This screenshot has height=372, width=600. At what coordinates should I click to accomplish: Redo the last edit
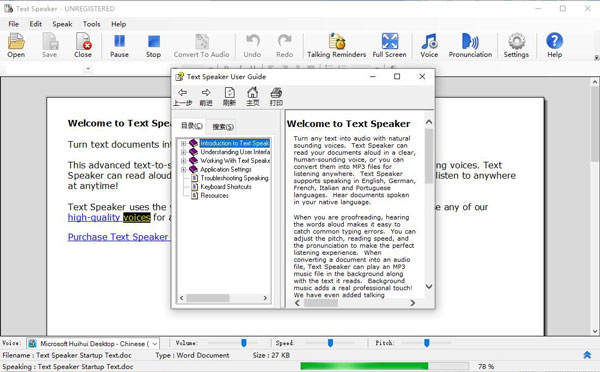285,45
